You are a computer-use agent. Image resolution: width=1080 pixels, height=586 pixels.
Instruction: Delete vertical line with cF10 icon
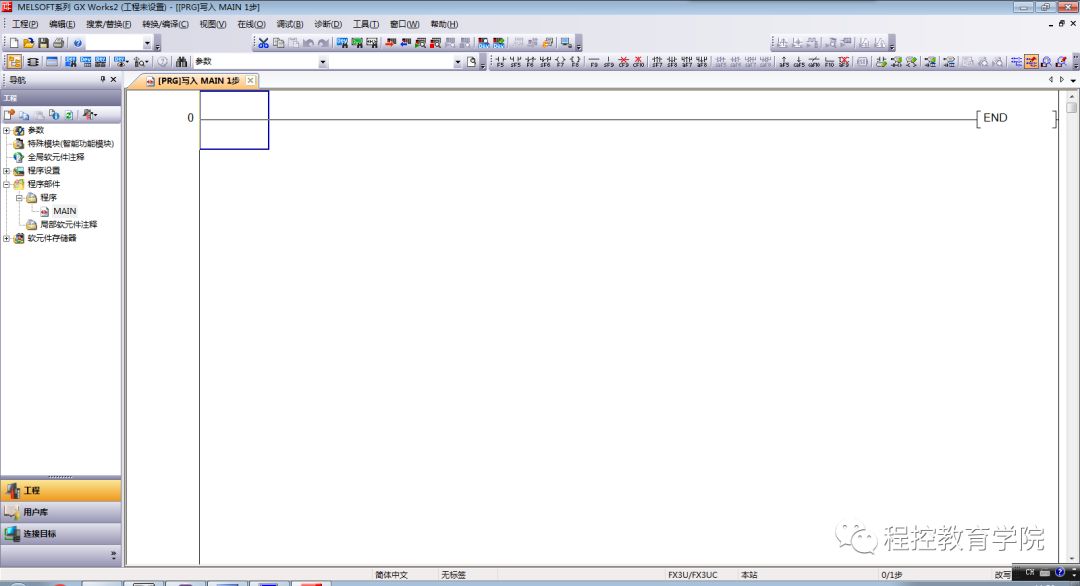pos(638,62)
